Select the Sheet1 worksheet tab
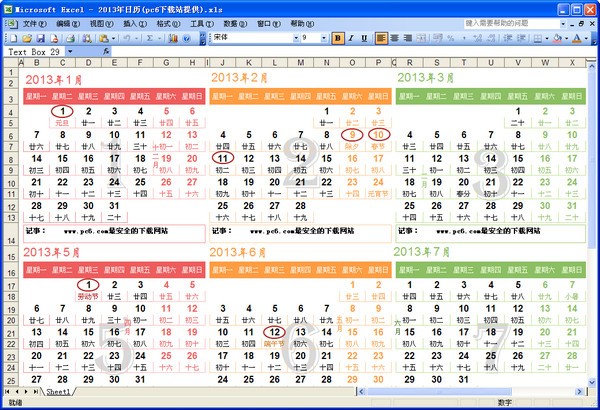 (59, 392)
